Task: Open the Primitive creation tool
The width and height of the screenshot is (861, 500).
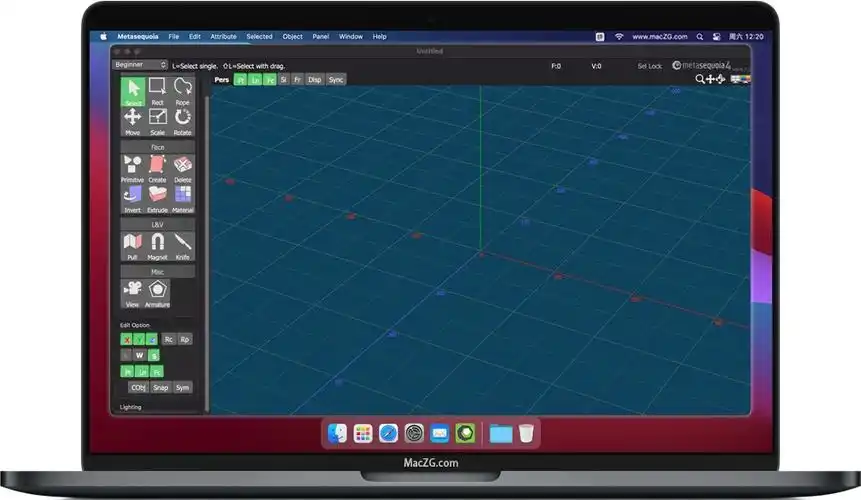Action: (132, 168)
